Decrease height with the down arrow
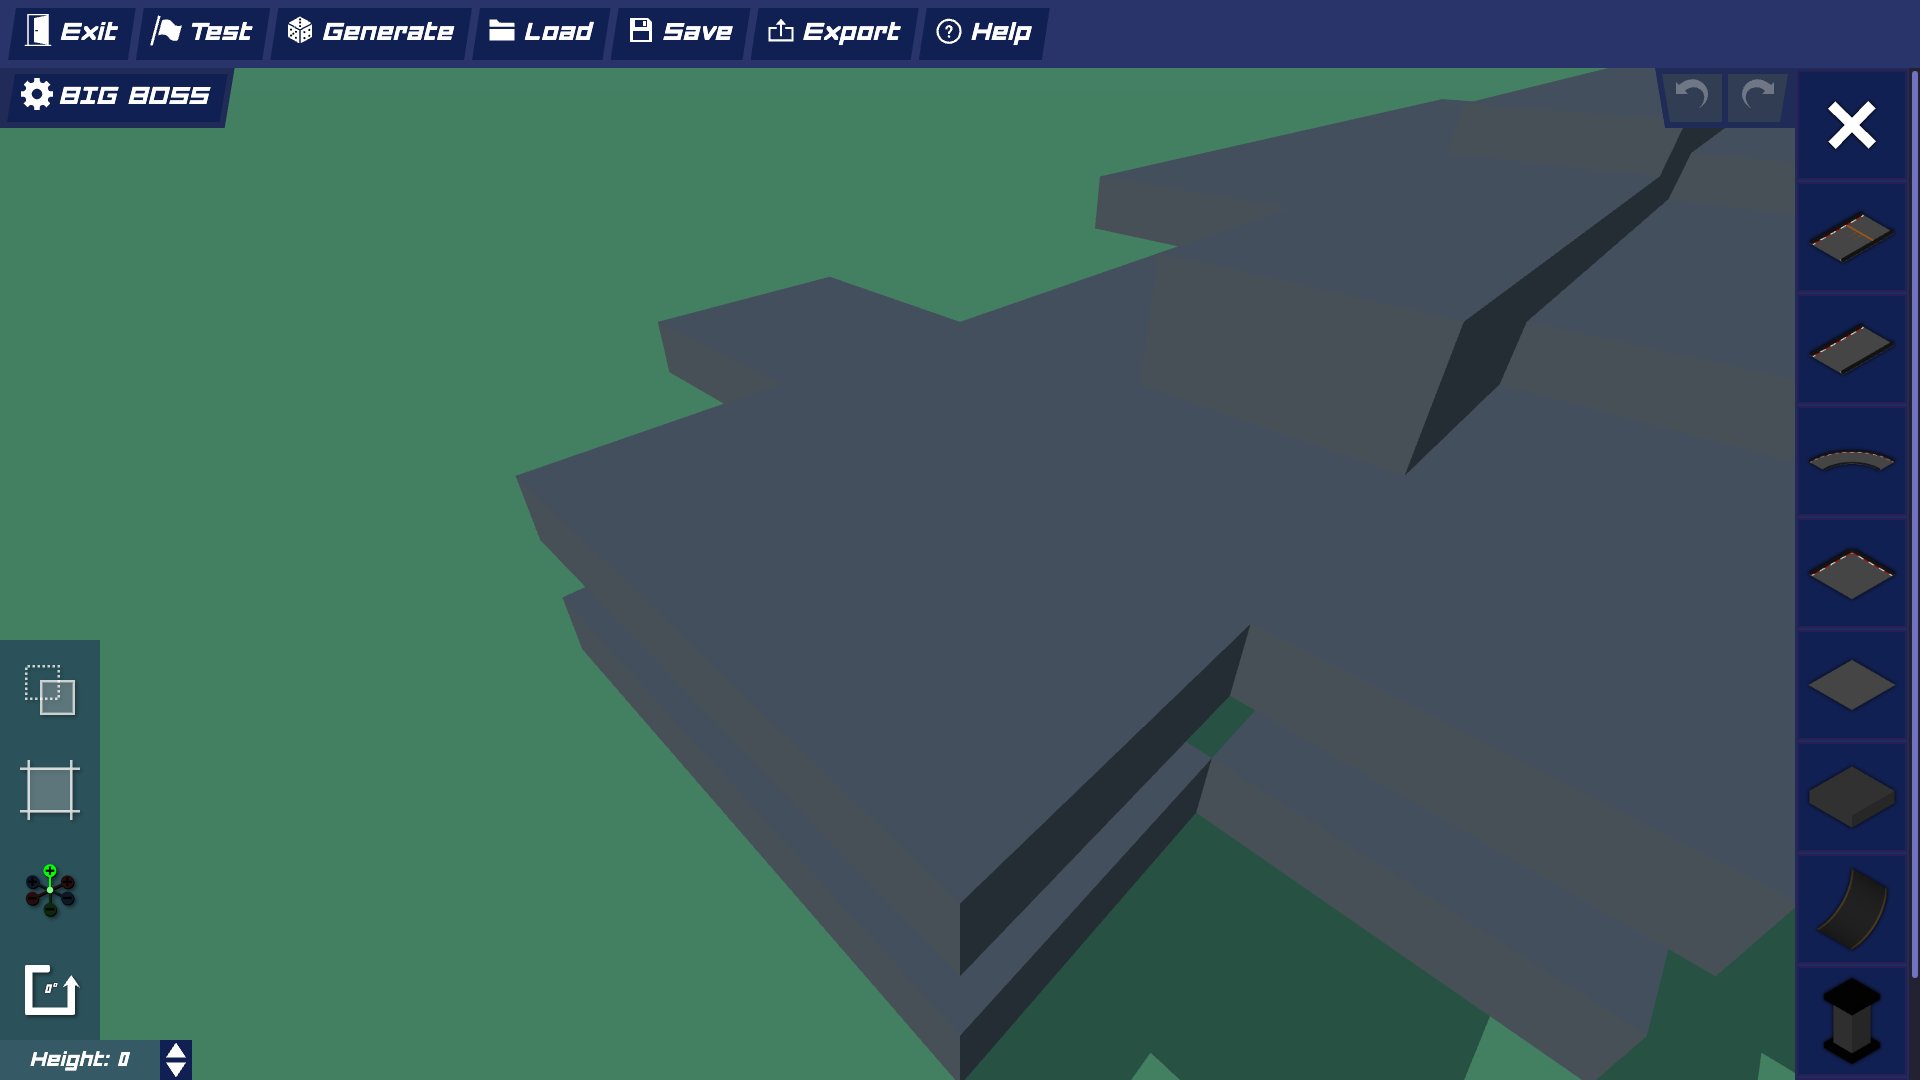The height and width of the screenshot is (1080, 1920). (x=176, y=1069)
